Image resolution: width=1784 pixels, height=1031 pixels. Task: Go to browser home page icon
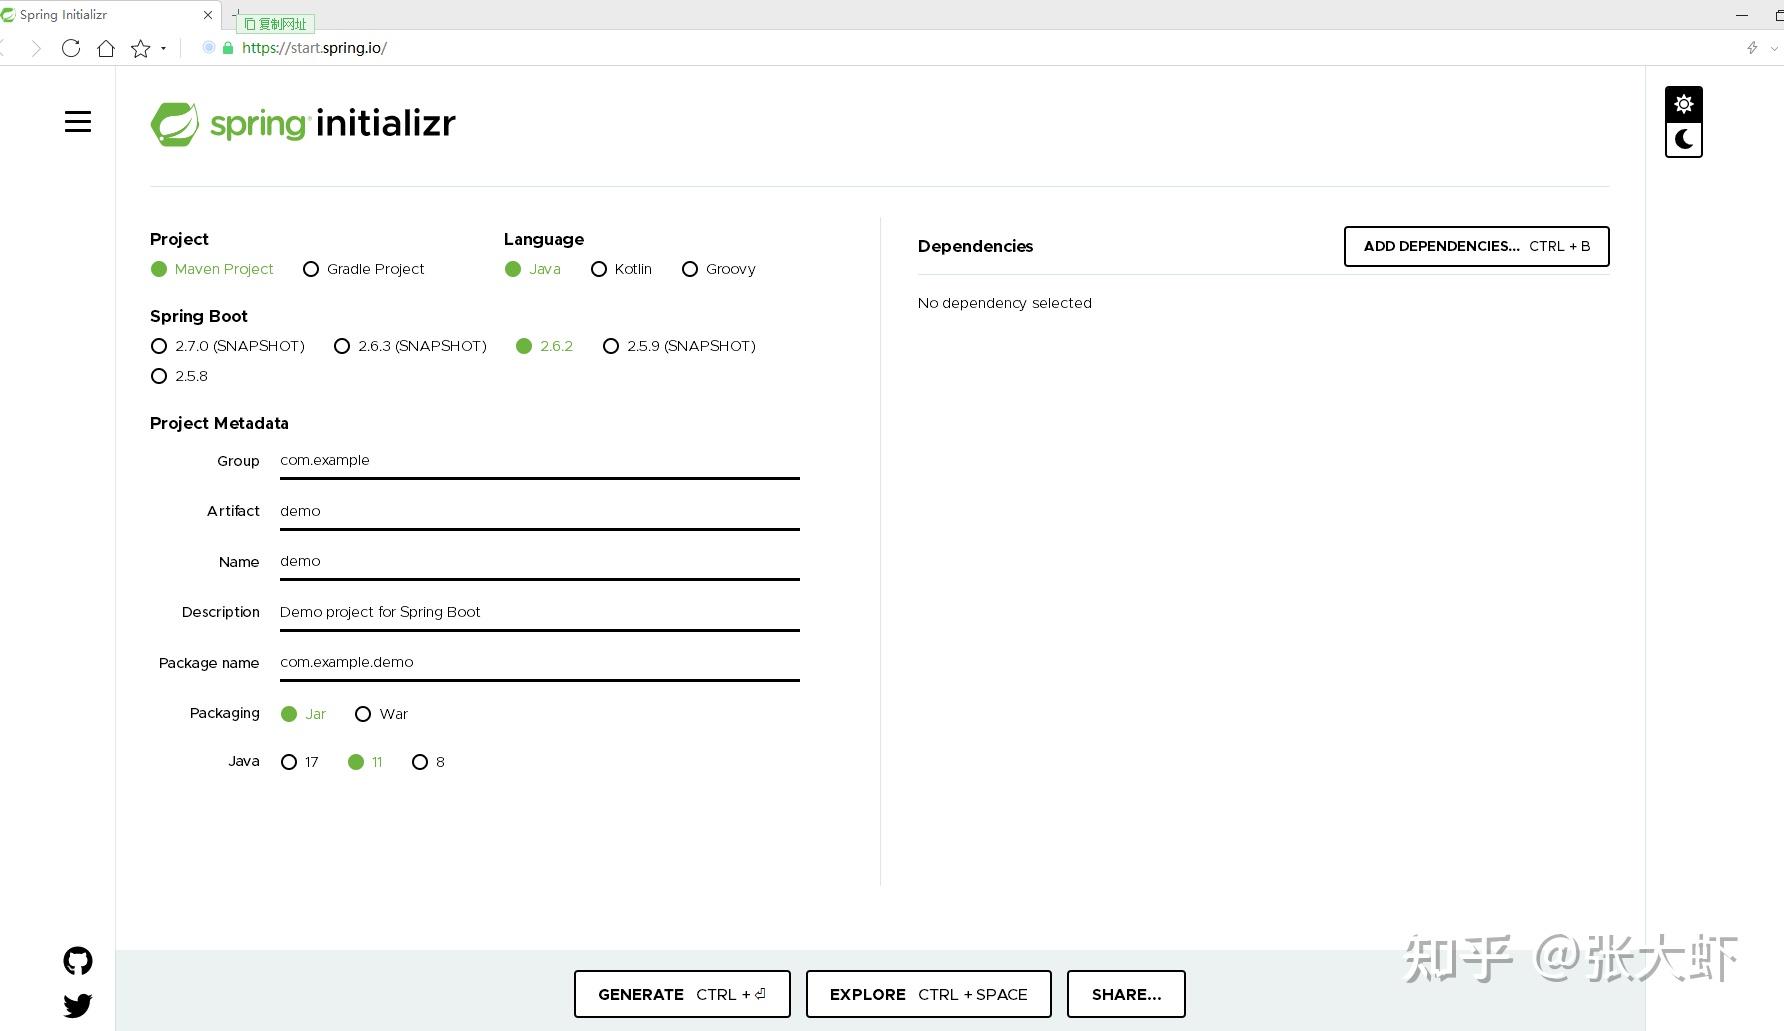[x=106, y=48]
